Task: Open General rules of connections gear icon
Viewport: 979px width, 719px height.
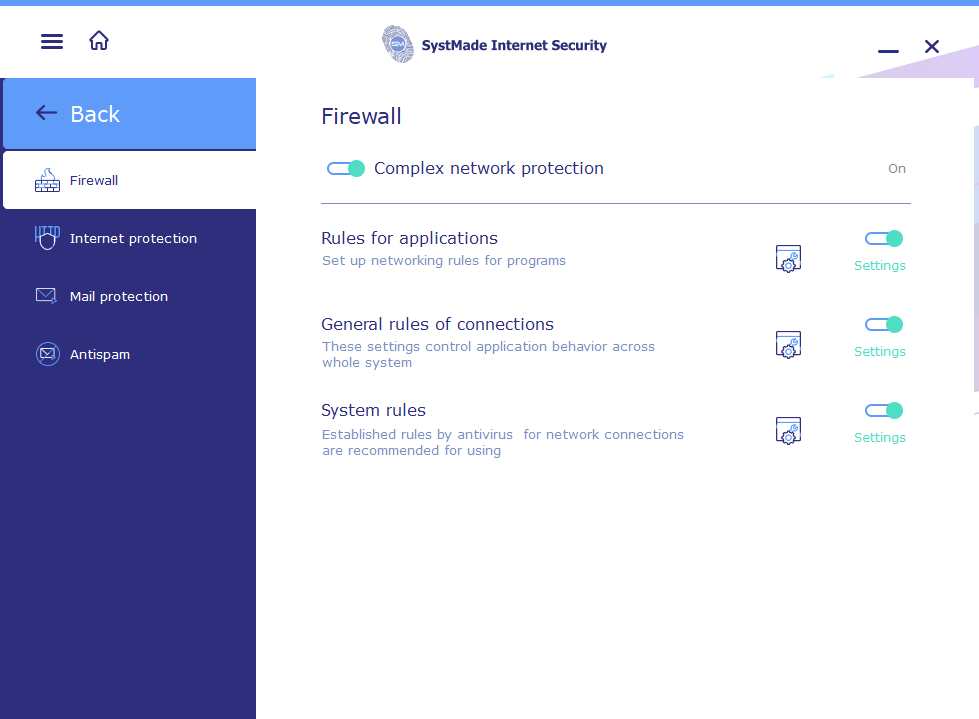Action: [x=788, y=344]
